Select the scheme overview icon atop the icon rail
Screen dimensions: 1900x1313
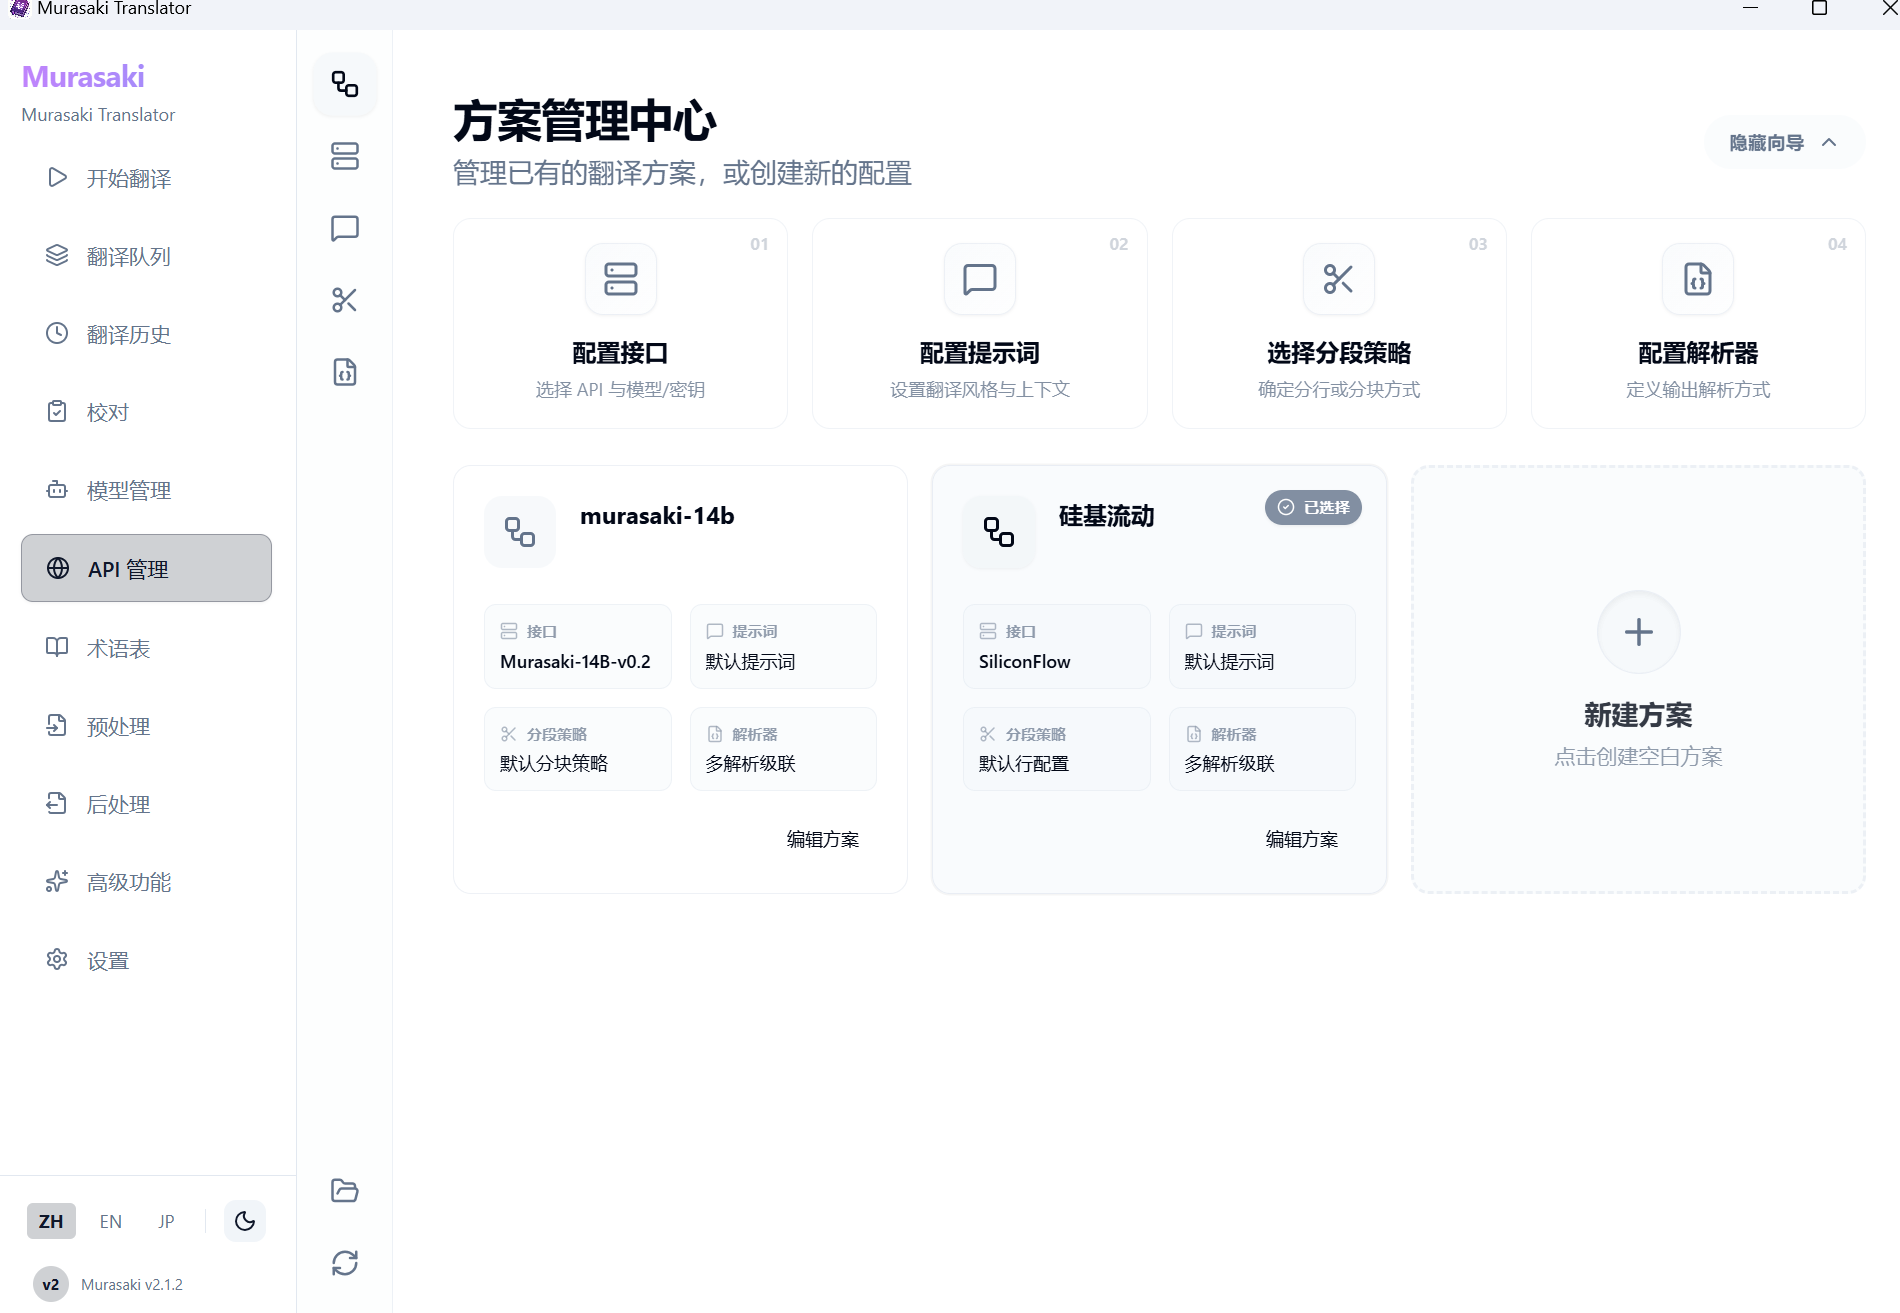(345, 84)
